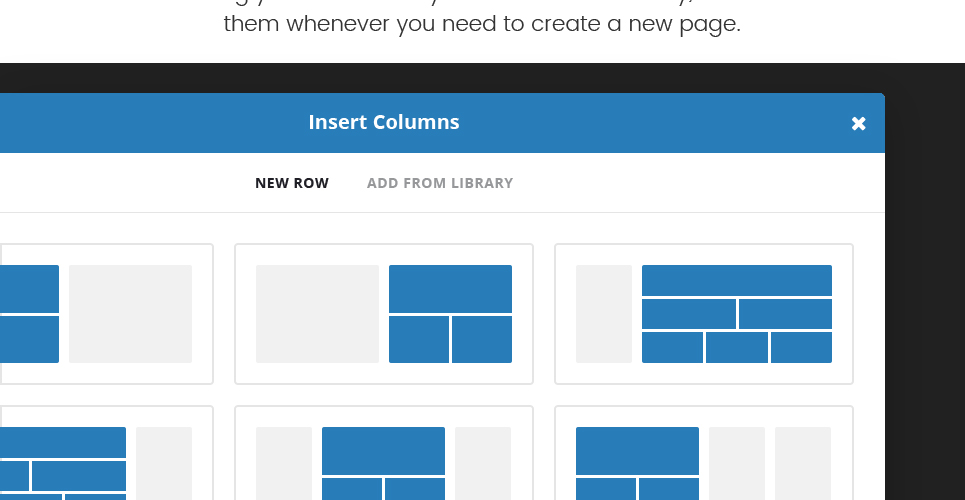This screenshot has width=965, height=500.
Task: Click the rightmost narrow gray column in the last layout
Action: coord(803,464)
